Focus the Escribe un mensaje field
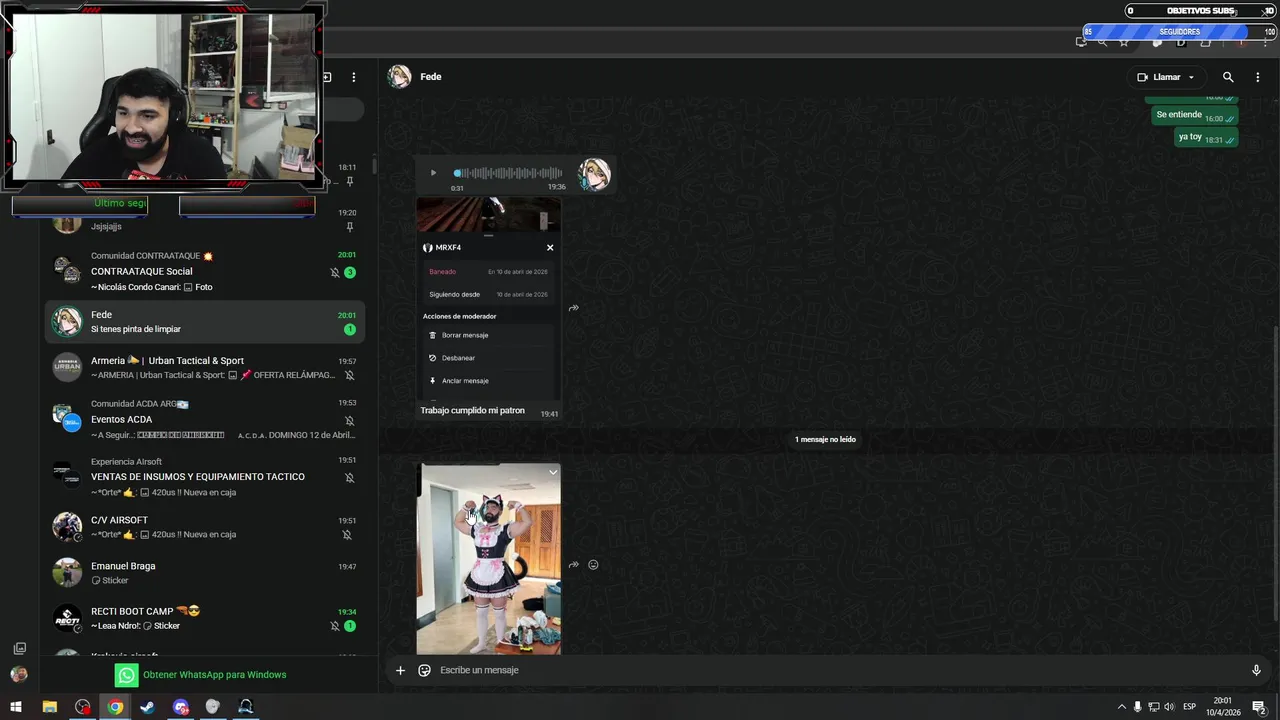1280x720 pixels. point(838,670)
